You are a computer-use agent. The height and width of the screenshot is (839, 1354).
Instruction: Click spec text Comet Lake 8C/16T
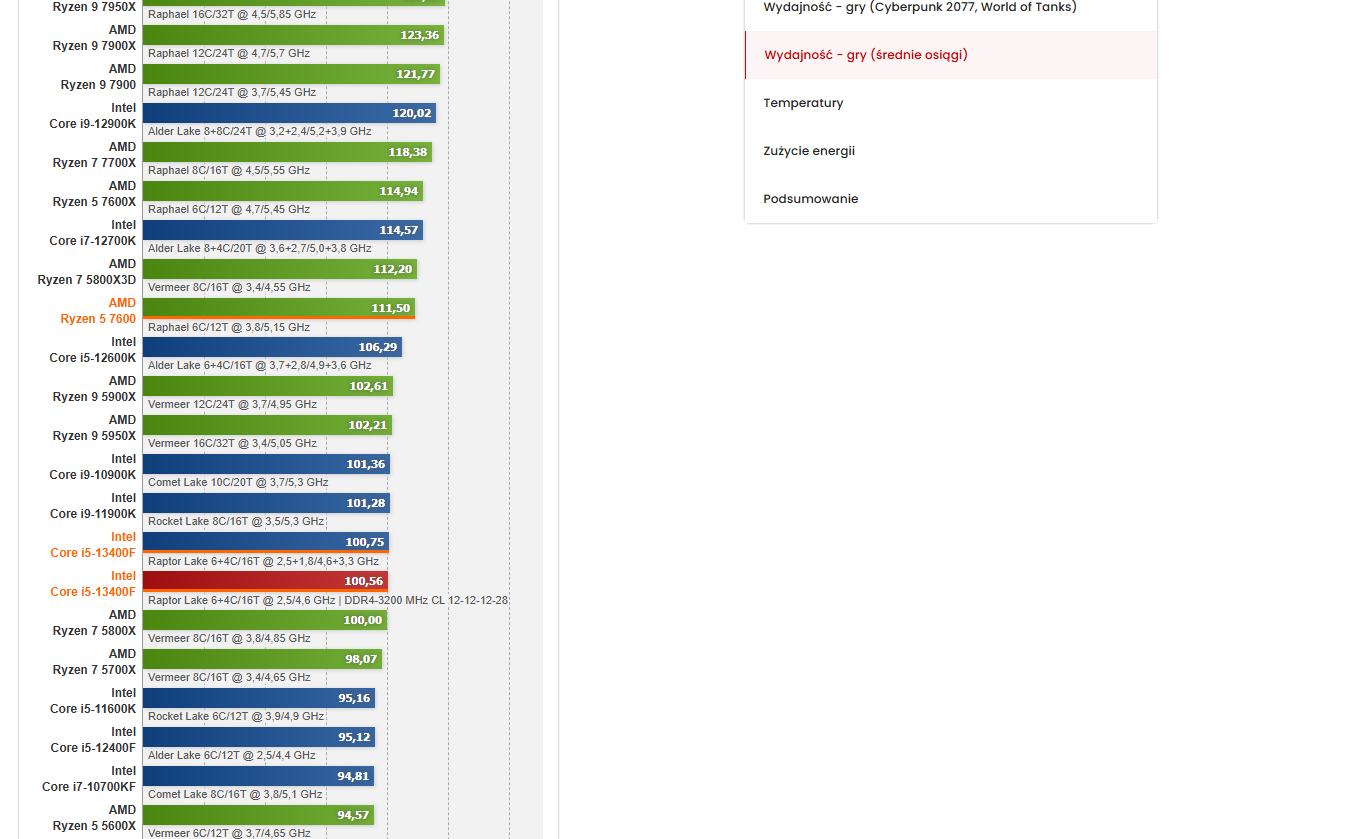235,794
